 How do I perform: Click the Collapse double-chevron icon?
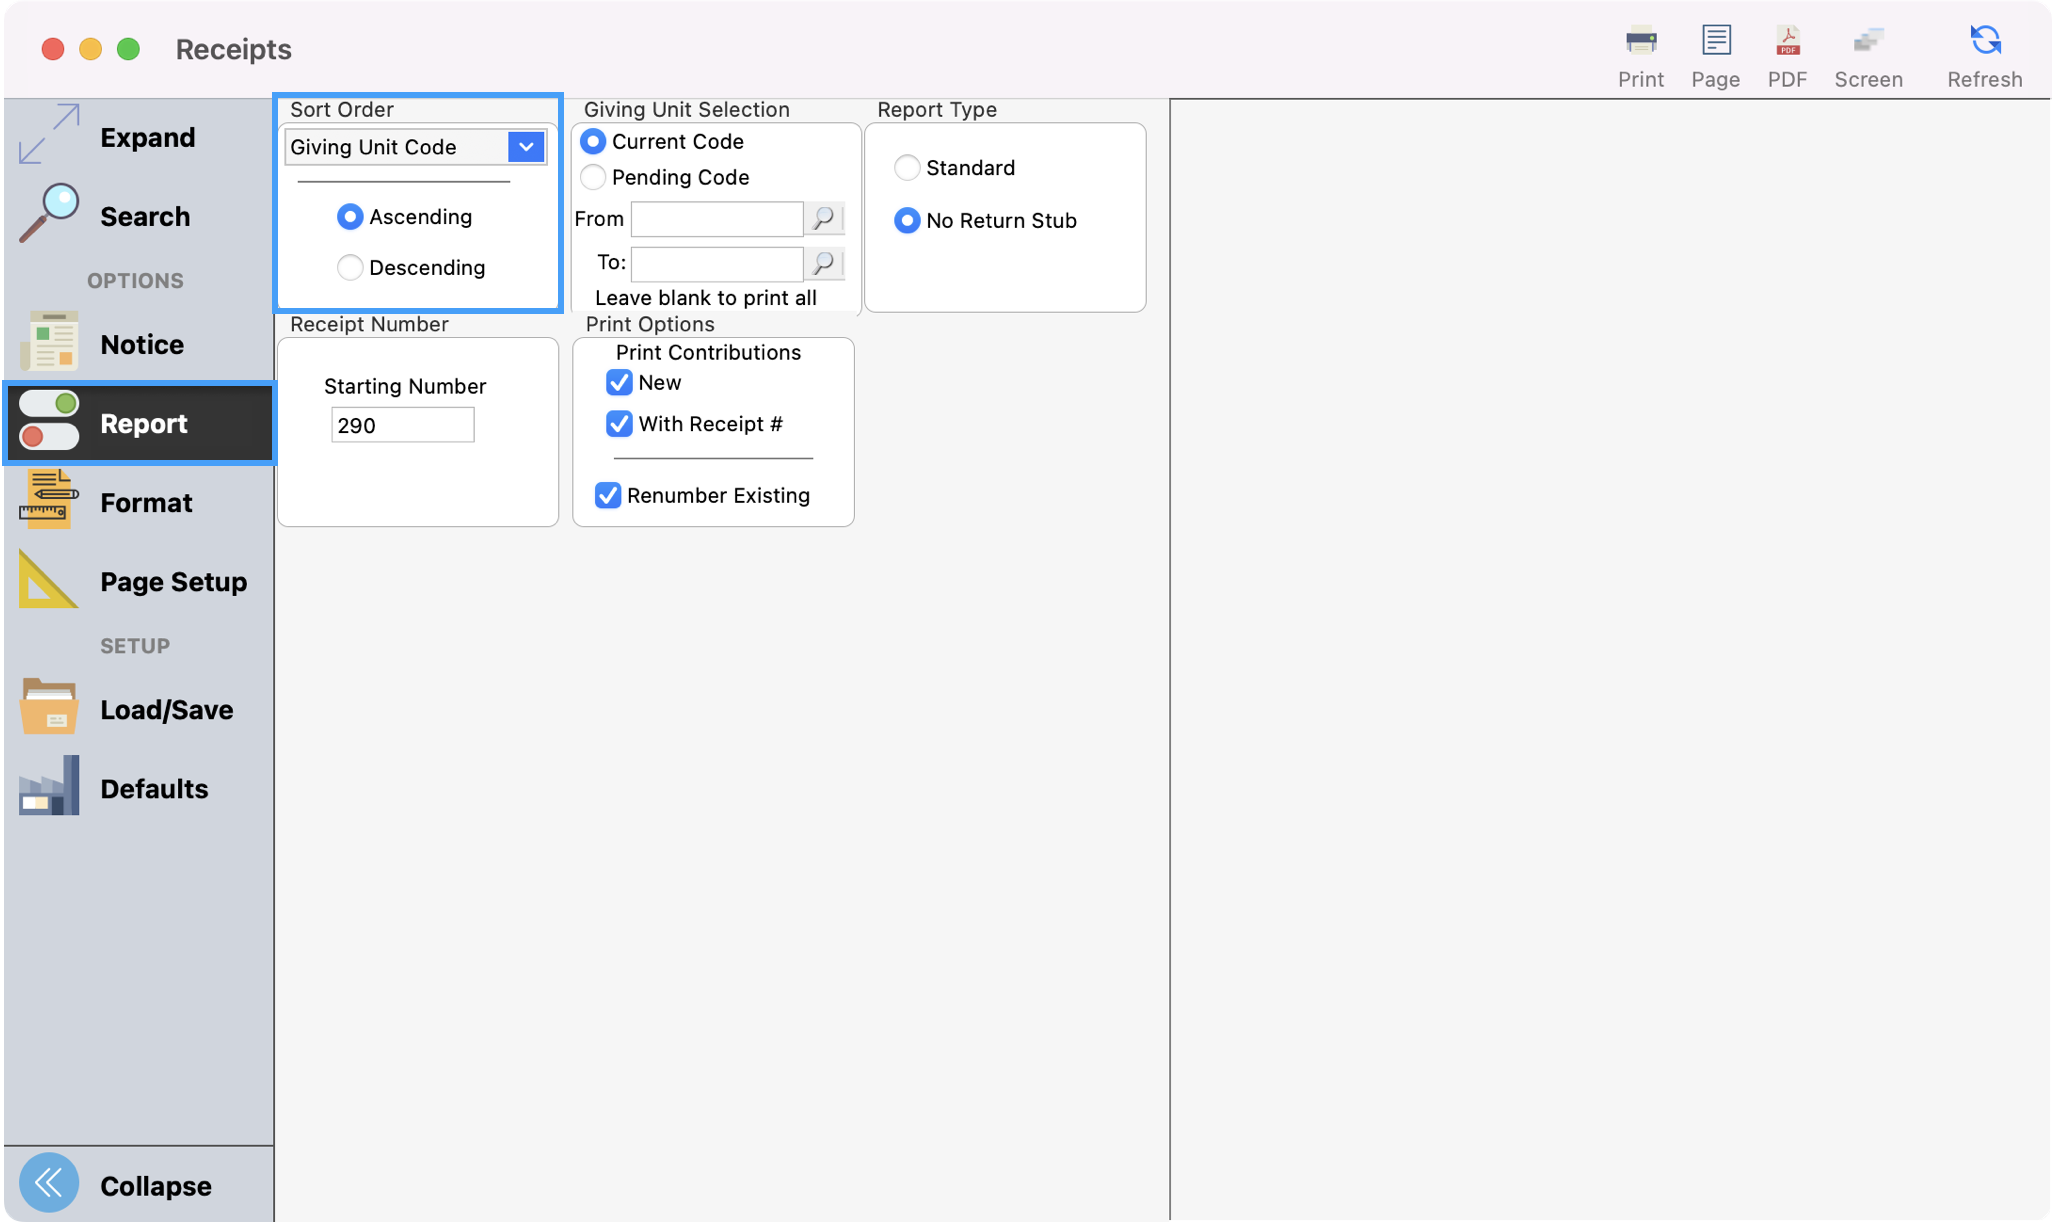[x=48, y=1184]
